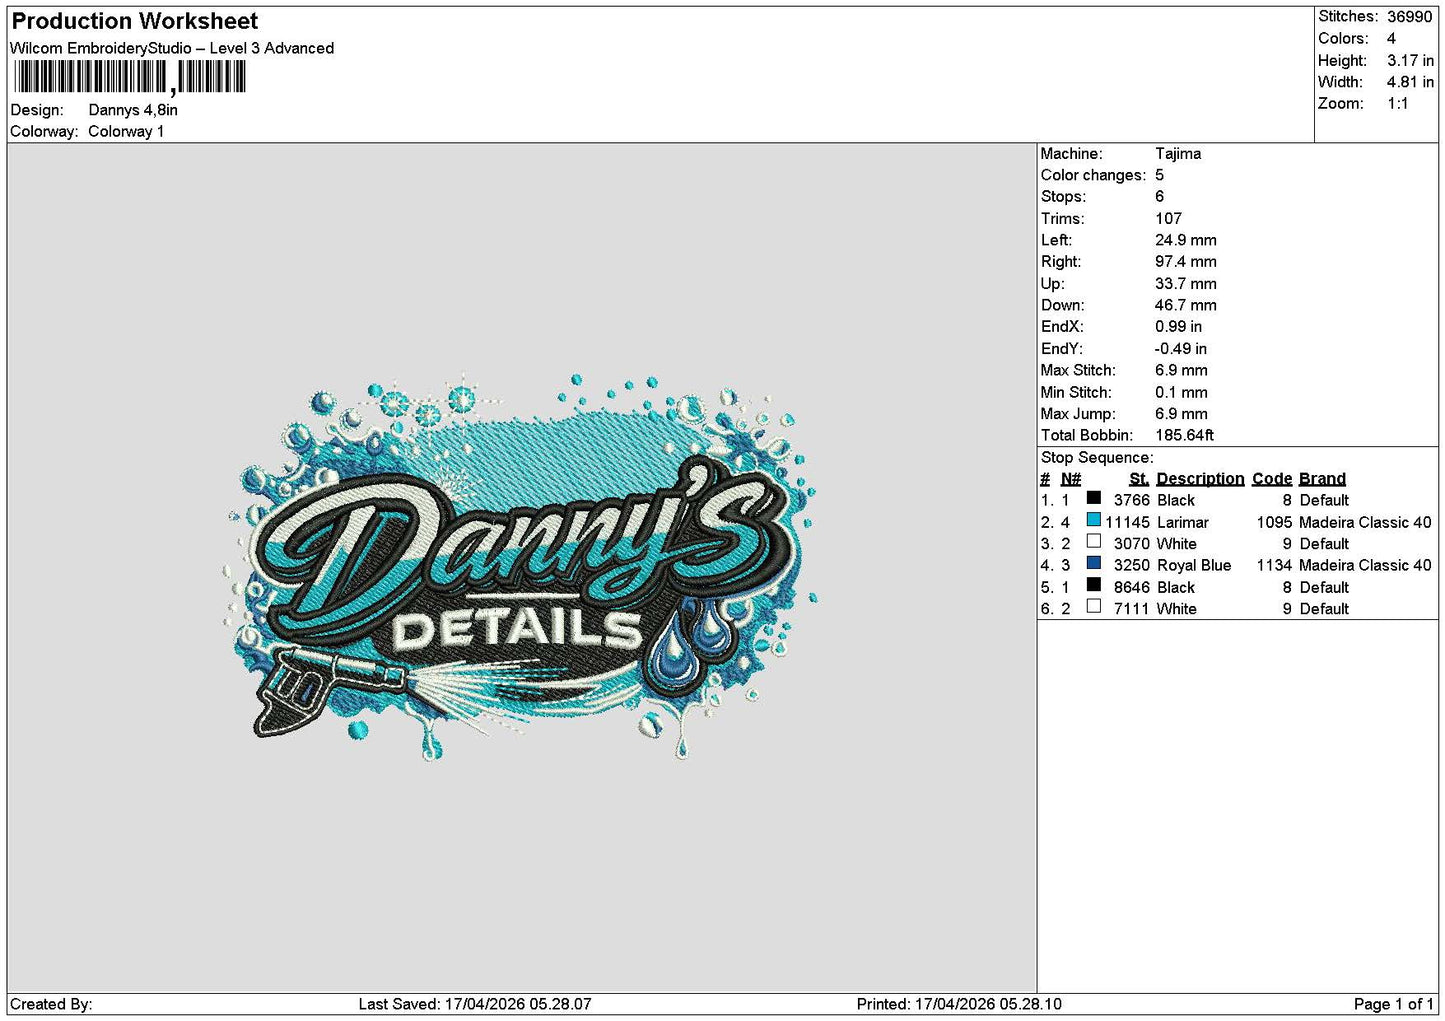Click the Down value "46.7 mm"

pos(1186,305)
